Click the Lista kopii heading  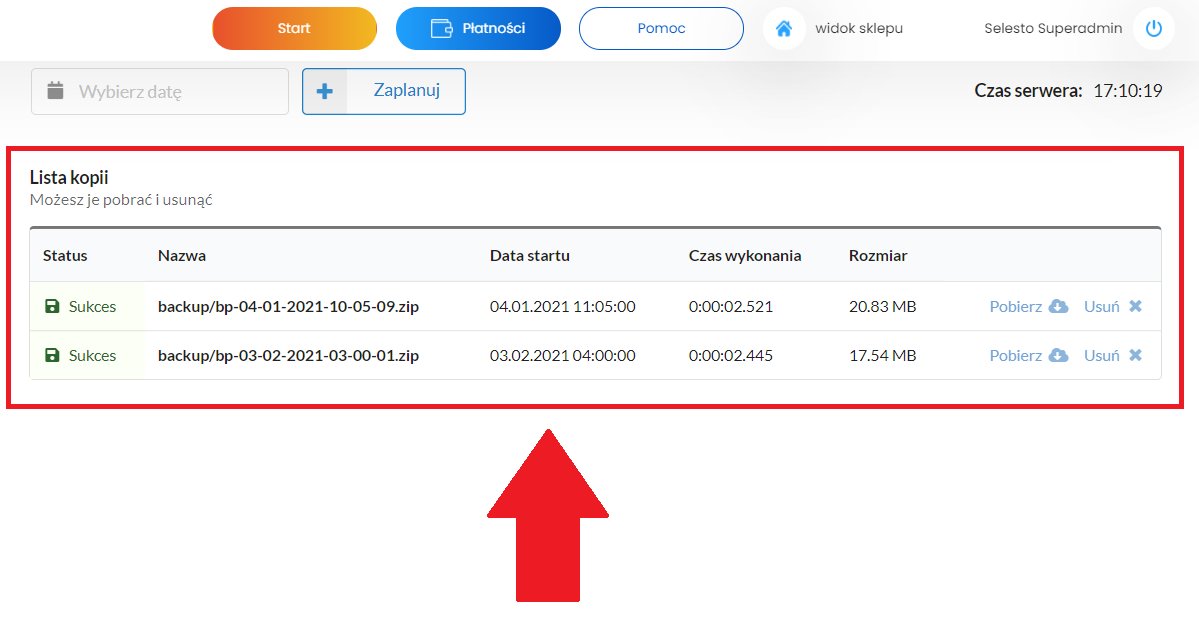coord(69,177)
